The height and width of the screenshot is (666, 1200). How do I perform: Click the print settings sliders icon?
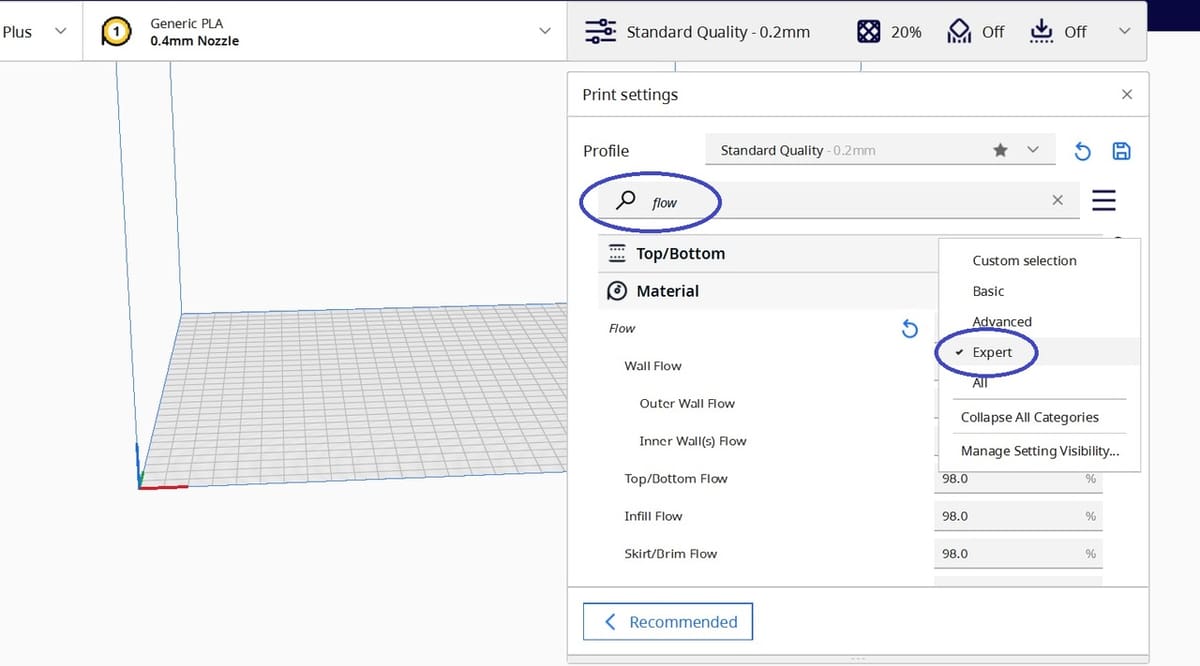(x=600, y=32)
